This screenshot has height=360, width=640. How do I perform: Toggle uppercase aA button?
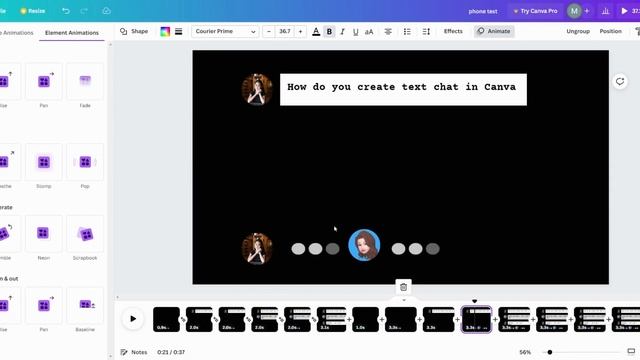[x=369, y=32]
